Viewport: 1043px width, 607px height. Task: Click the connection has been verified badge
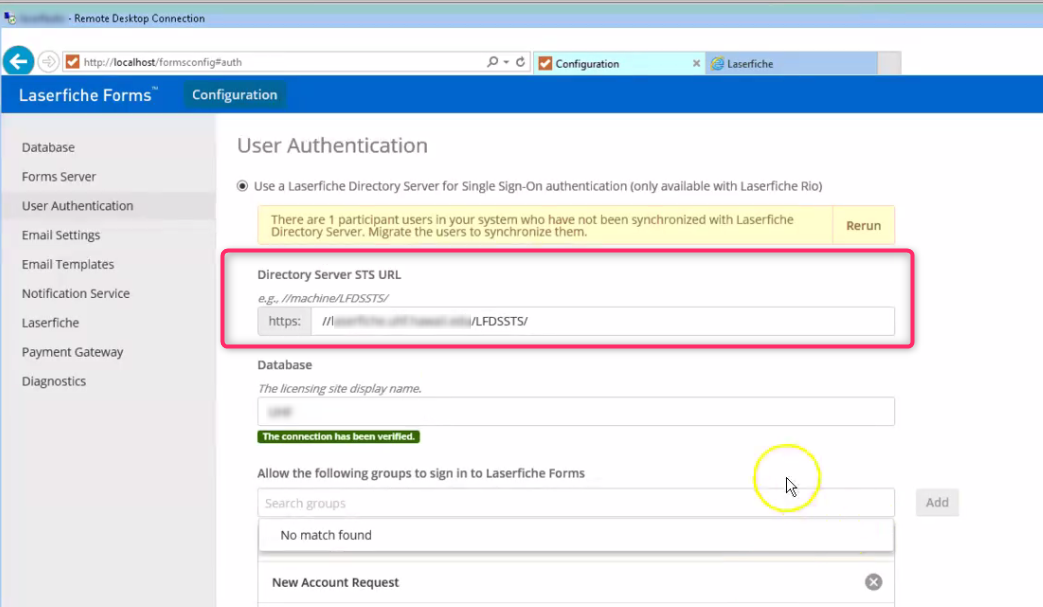coord(339,436)
